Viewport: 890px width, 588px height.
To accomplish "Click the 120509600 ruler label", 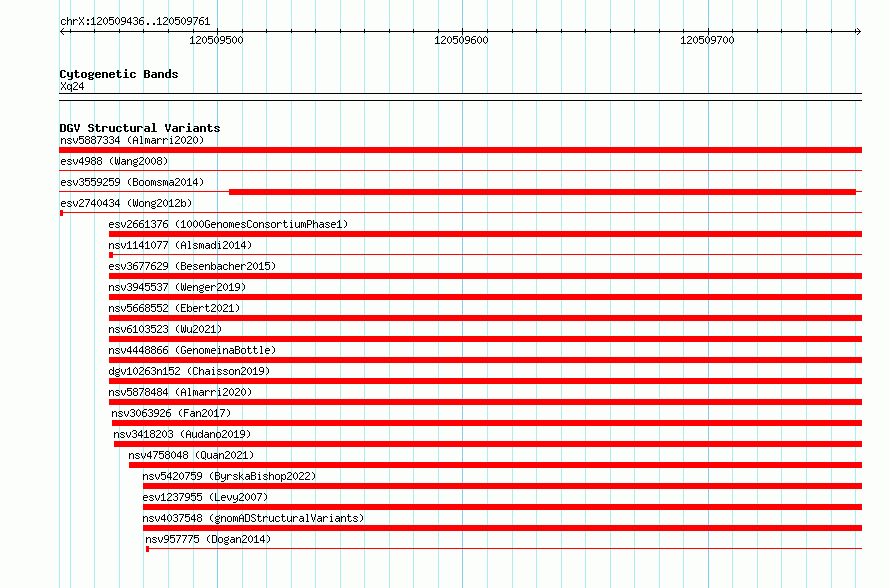I will [461, 40].
